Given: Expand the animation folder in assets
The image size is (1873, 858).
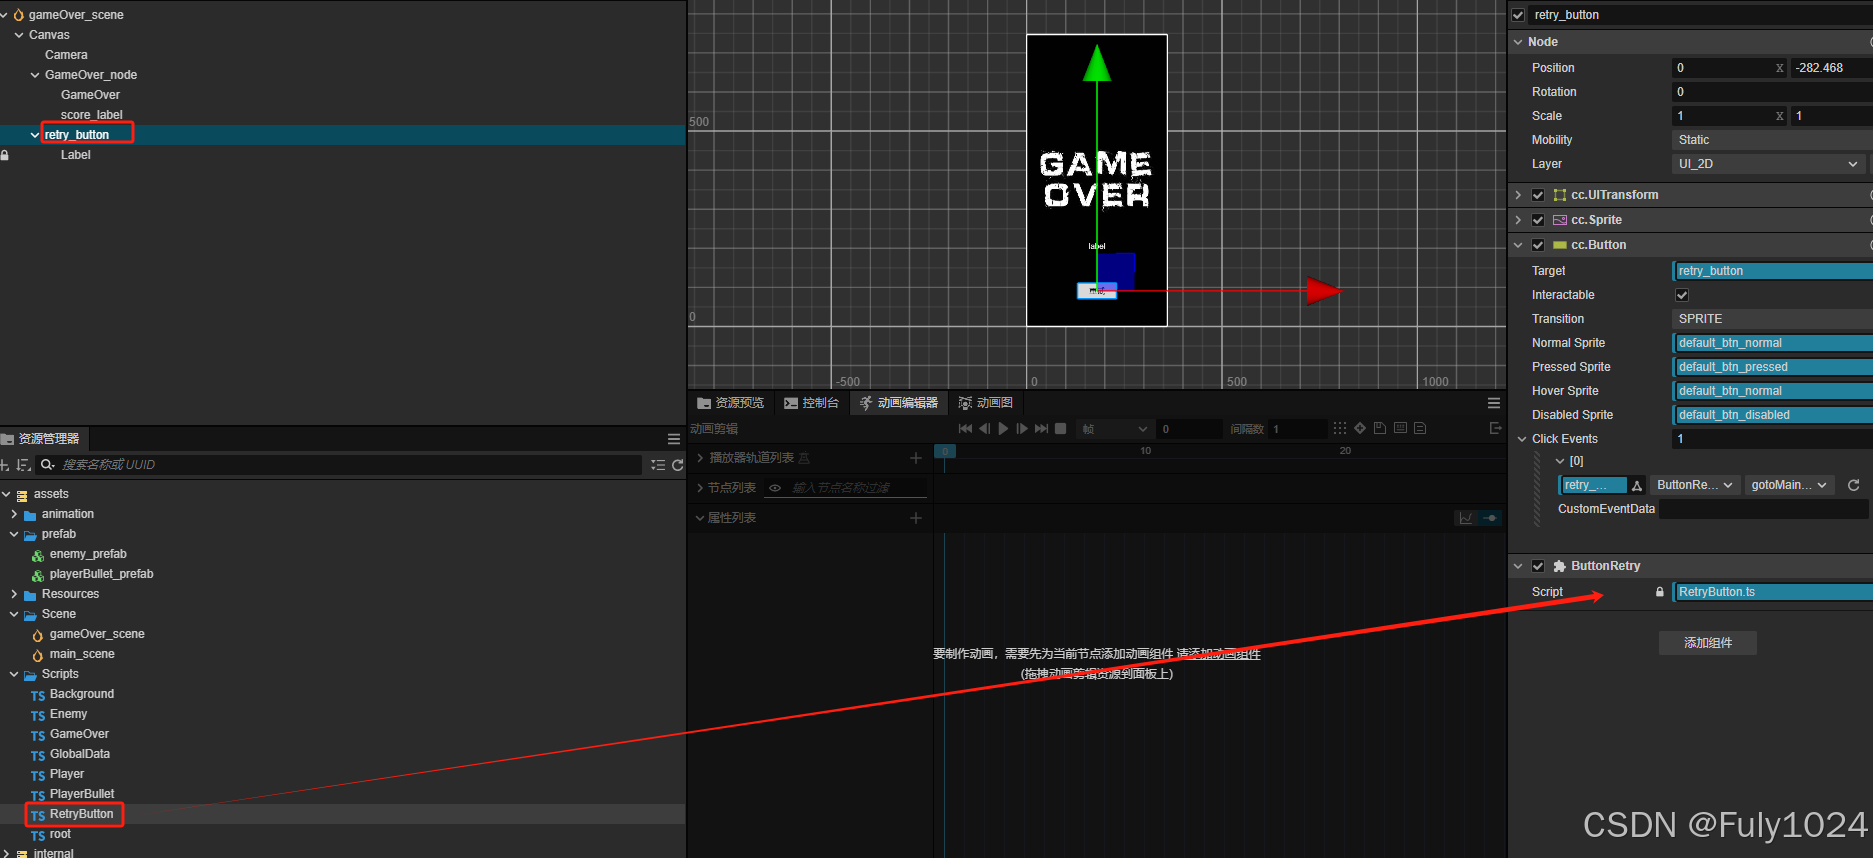Looking at the screenshot, I should [14, 514].
